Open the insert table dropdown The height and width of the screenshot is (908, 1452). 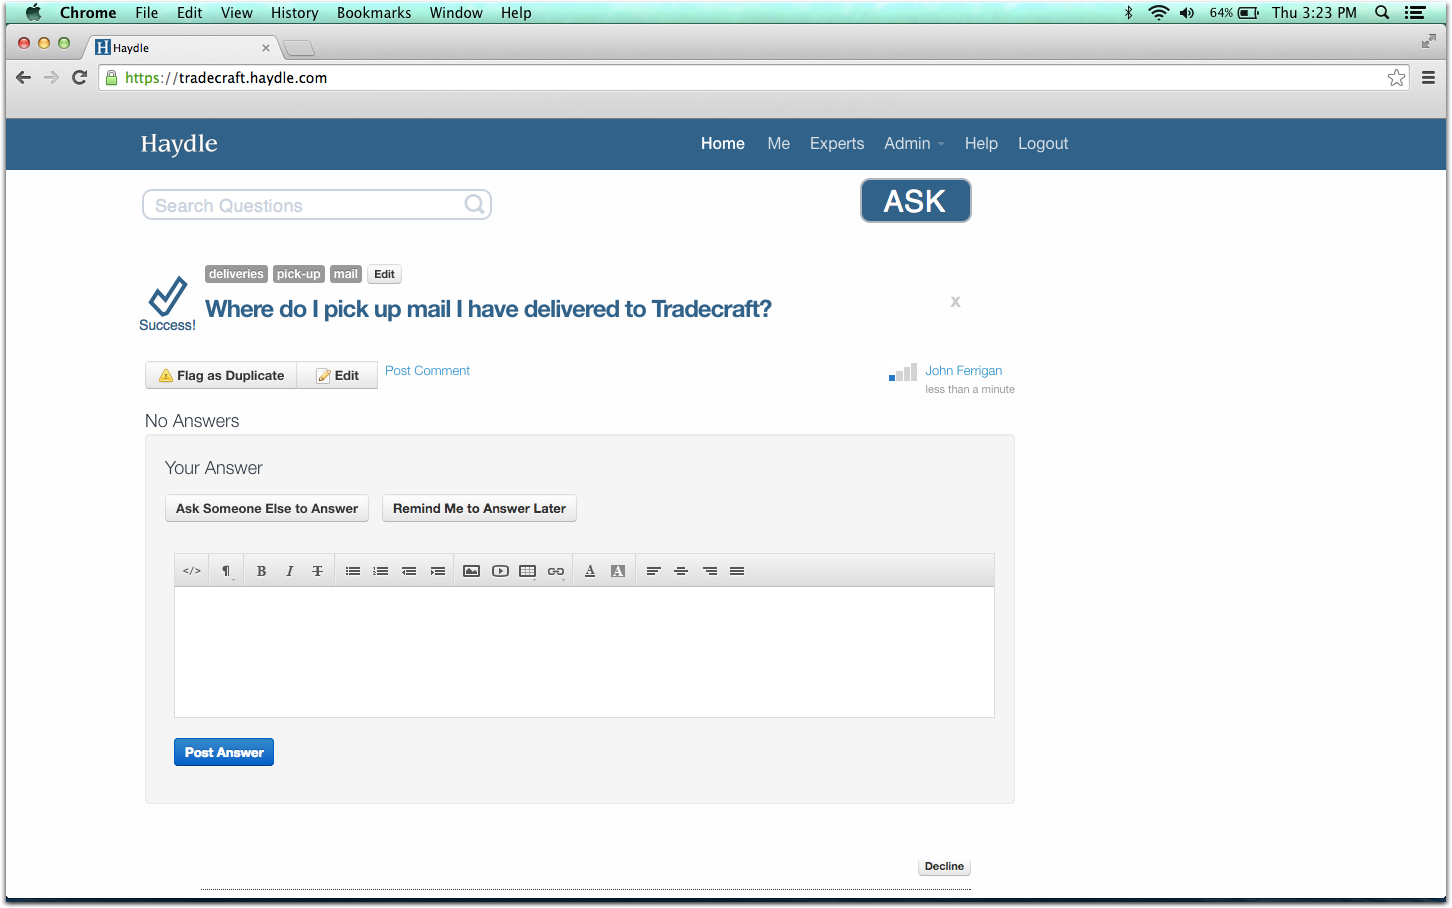pos(528,571)
